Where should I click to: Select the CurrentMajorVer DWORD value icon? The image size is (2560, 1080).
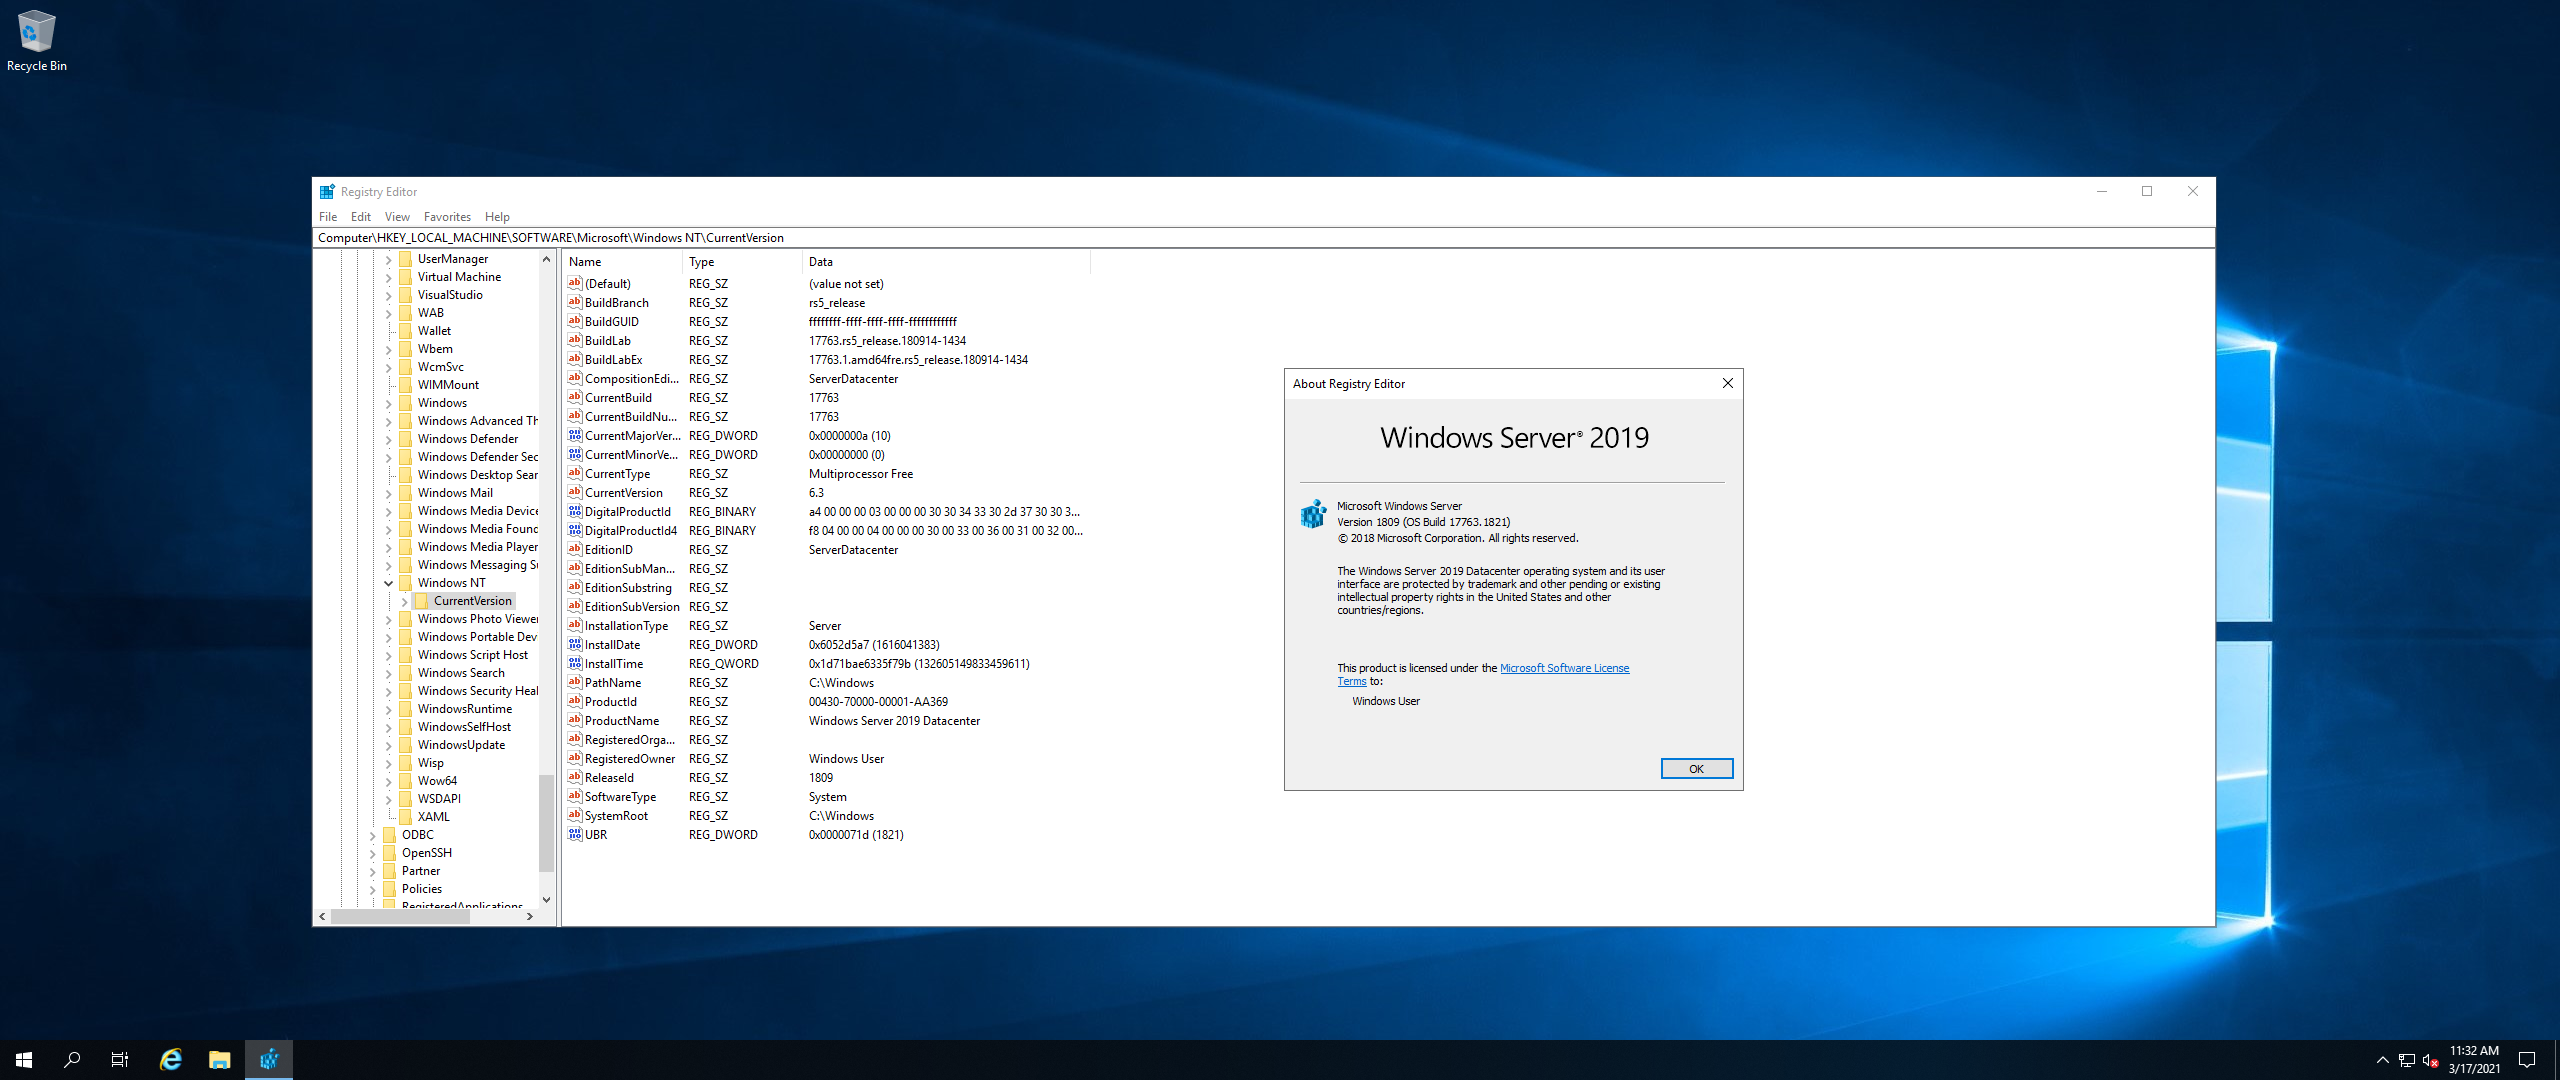click(x=575, y=435)
